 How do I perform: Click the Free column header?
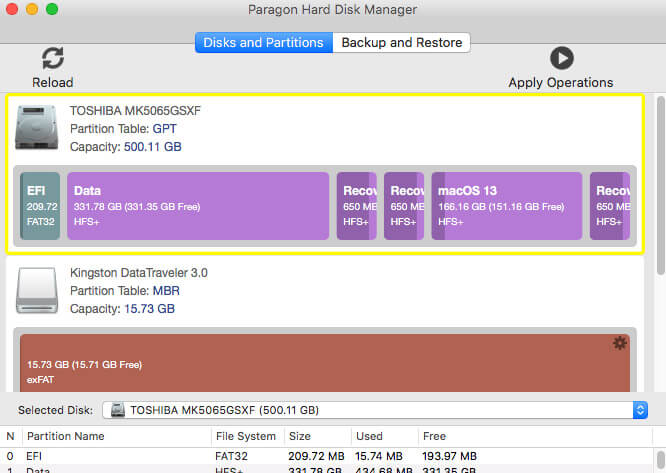pos(433,436)
